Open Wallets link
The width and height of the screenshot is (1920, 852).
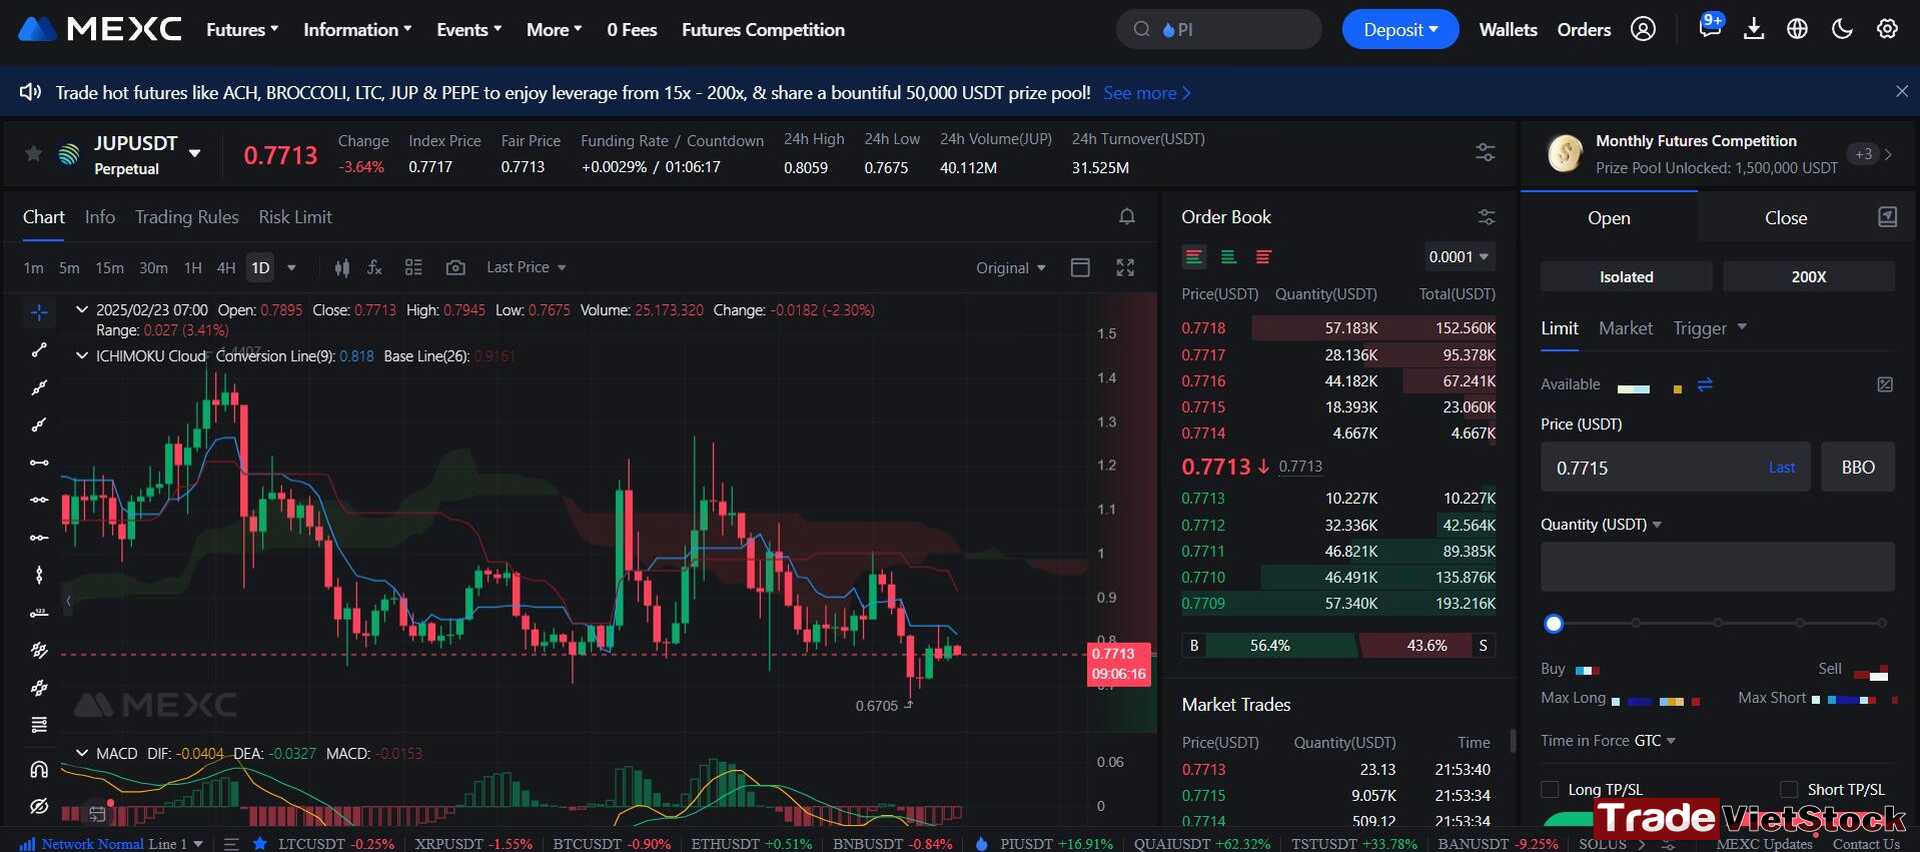(1508, 30)
